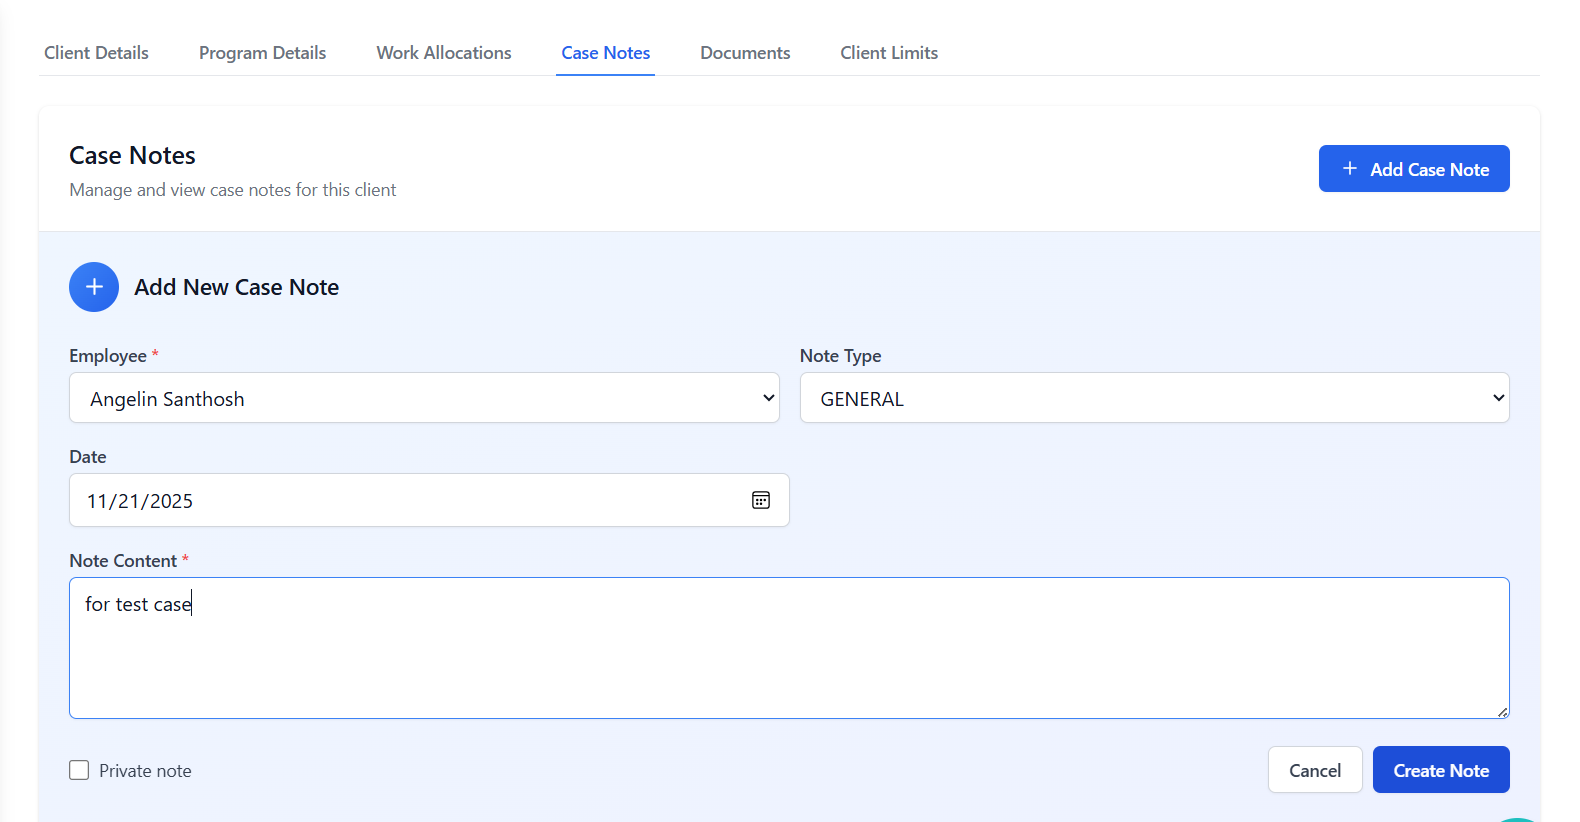Open the Note Type dropdown

tap(1154, 398)
